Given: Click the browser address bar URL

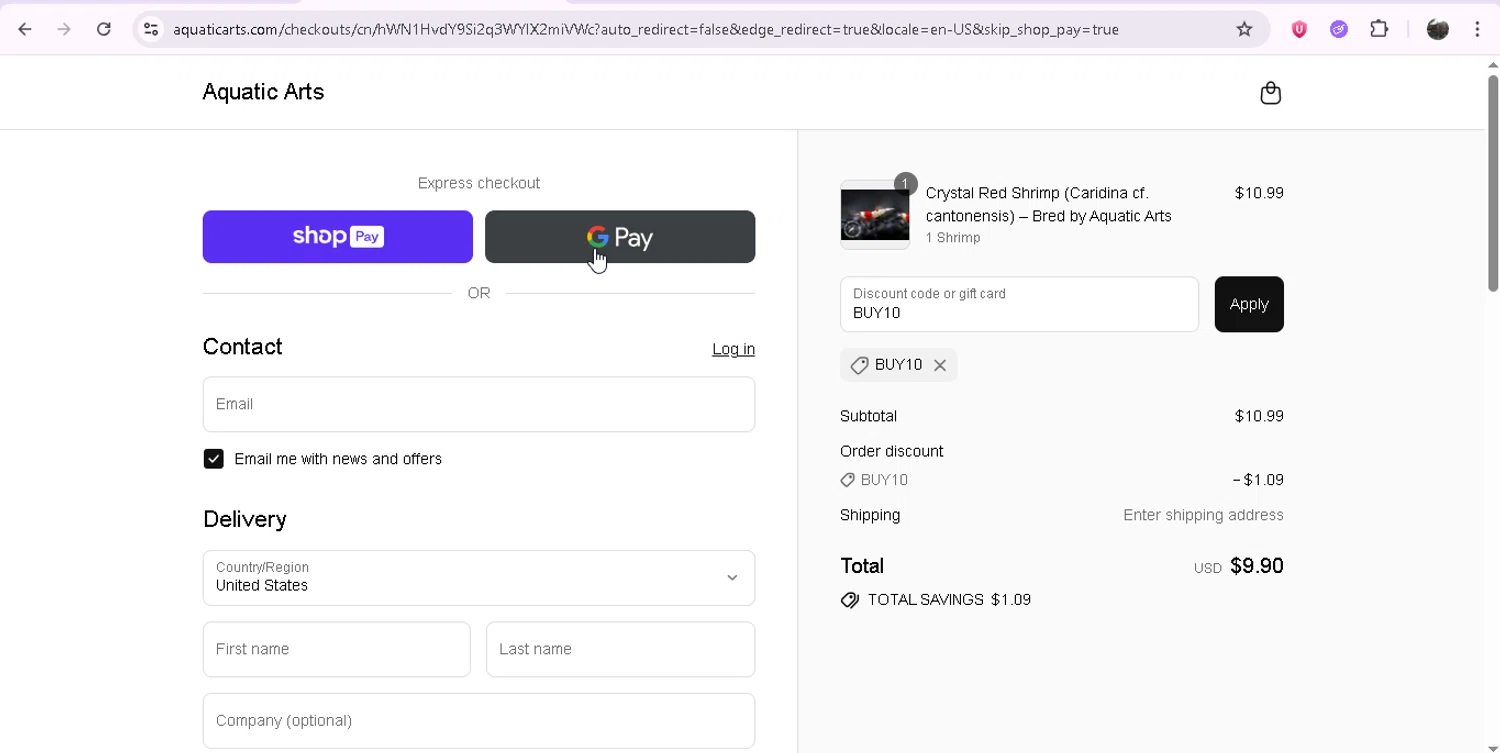Looking at the screenshot, I should (x=645, y=29).
